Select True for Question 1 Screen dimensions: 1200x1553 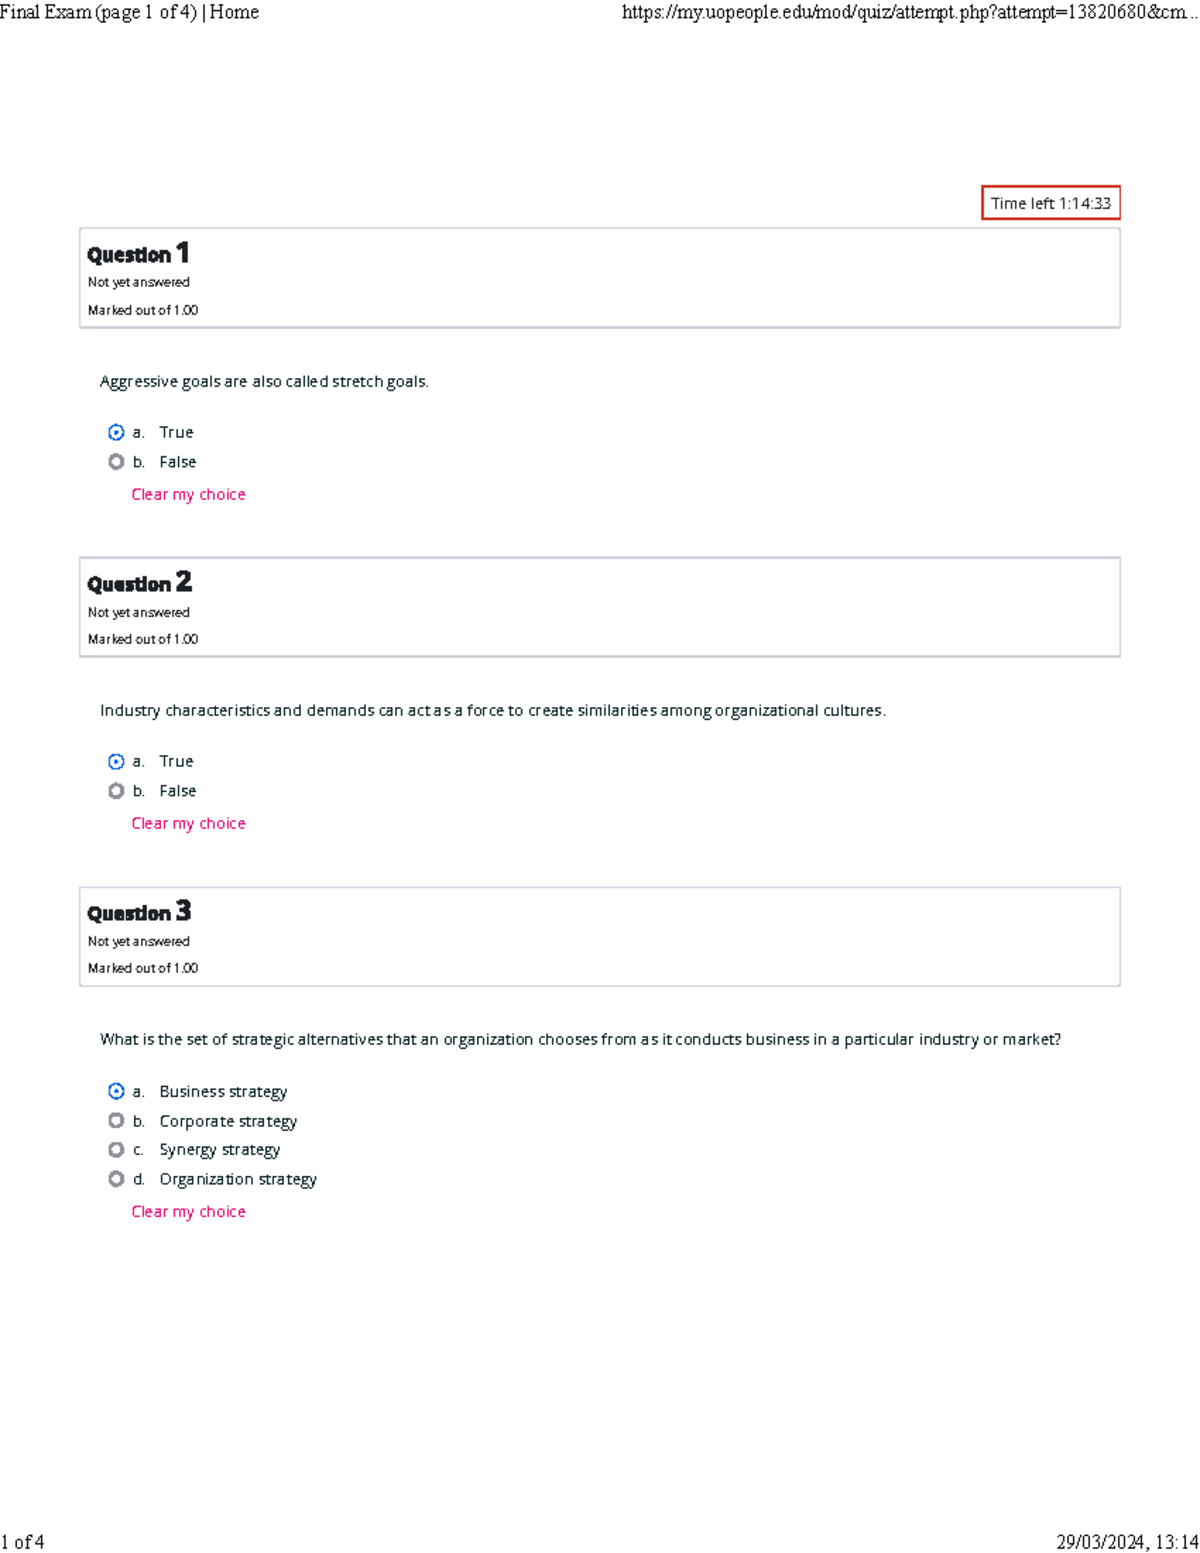116,432
